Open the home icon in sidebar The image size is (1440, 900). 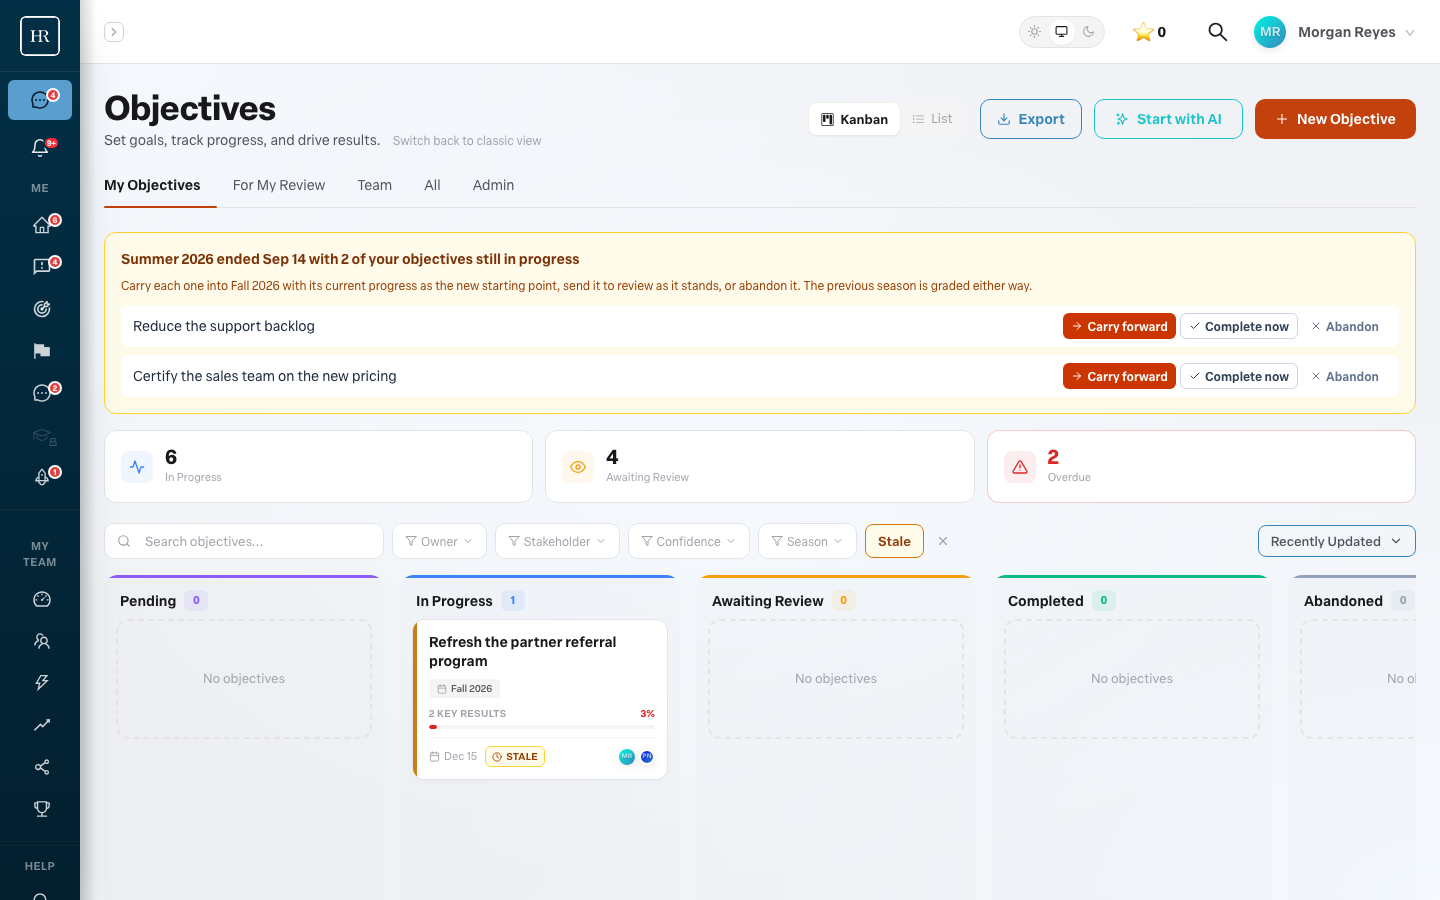pyautogui.click(x=40, y=225)
